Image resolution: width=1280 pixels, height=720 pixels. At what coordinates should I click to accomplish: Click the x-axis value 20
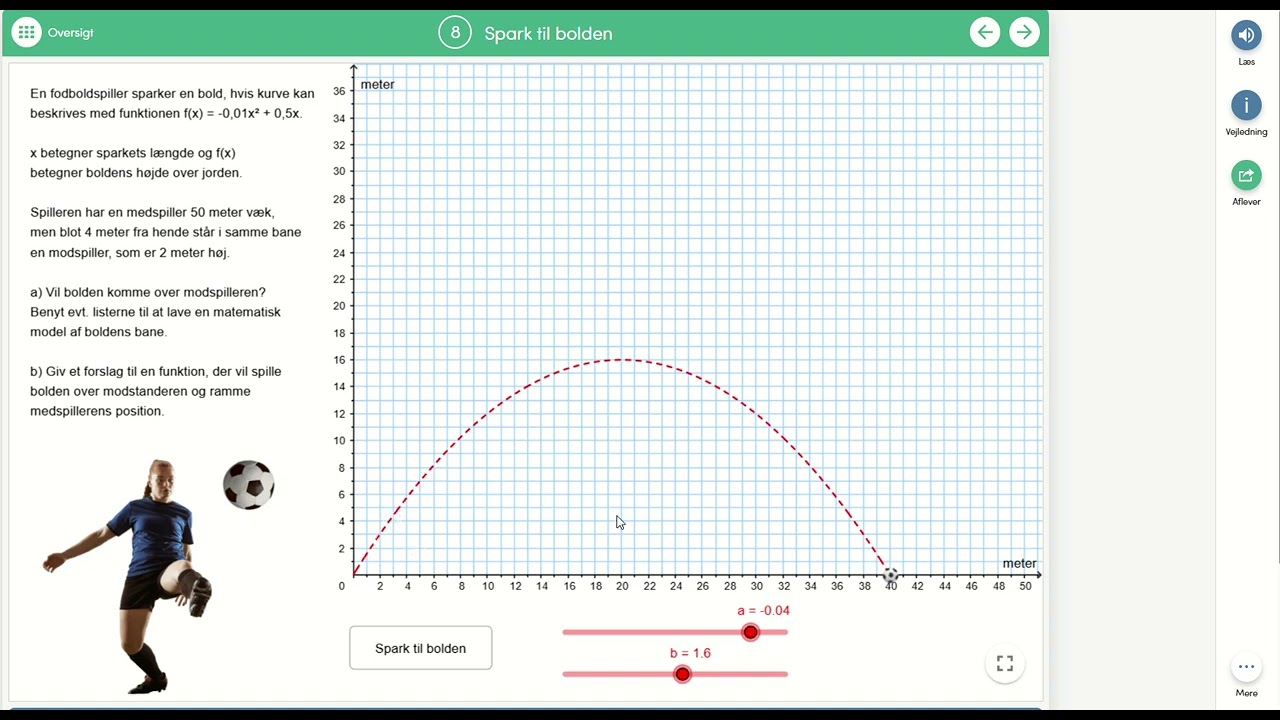point(622,586)
